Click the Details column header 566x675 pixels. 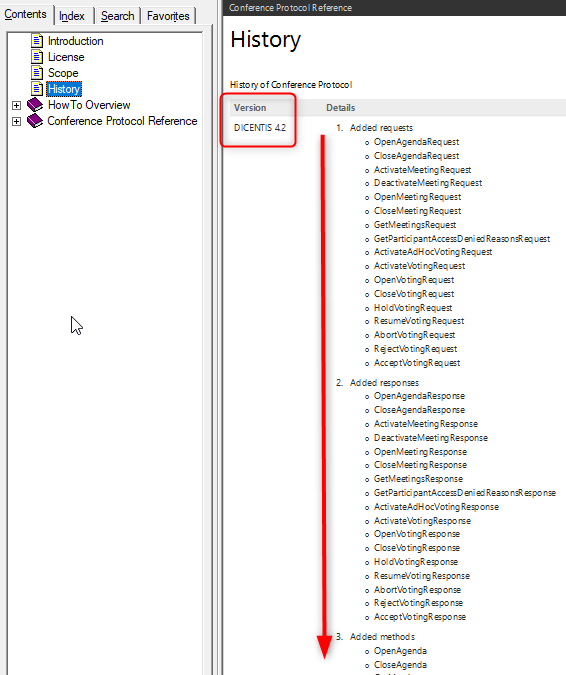pos(340,108)
